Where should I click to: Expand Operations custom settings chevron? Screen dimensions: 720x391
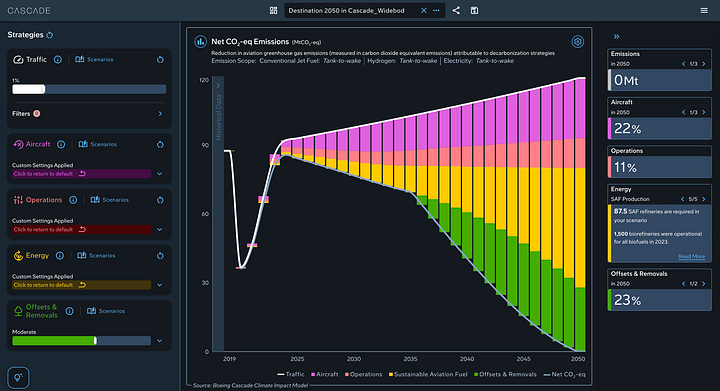click(160, 229)
